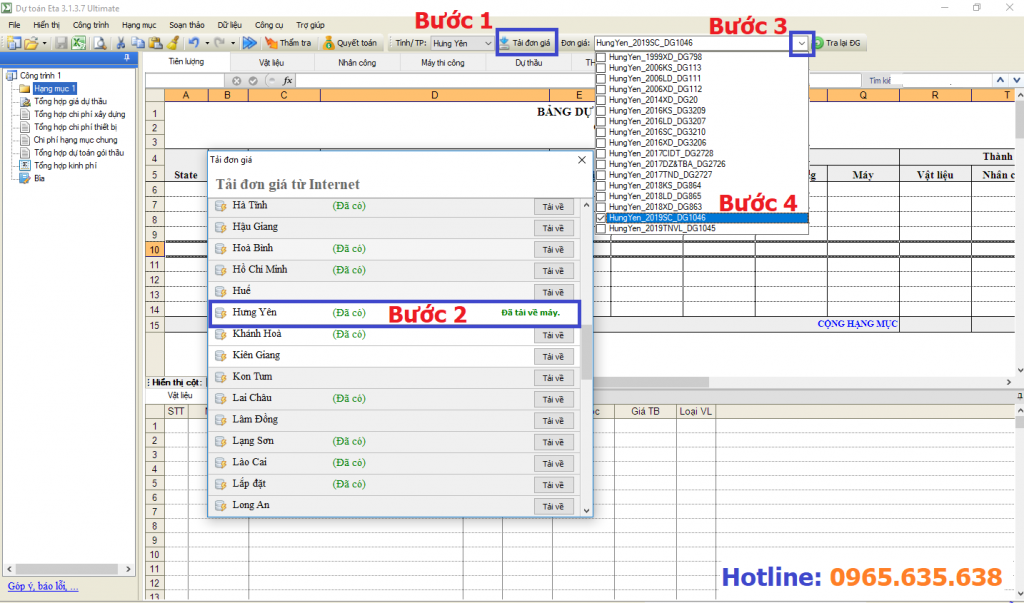Select Tổng hợp kinh phí in the tree

click(x=64, y=166)
